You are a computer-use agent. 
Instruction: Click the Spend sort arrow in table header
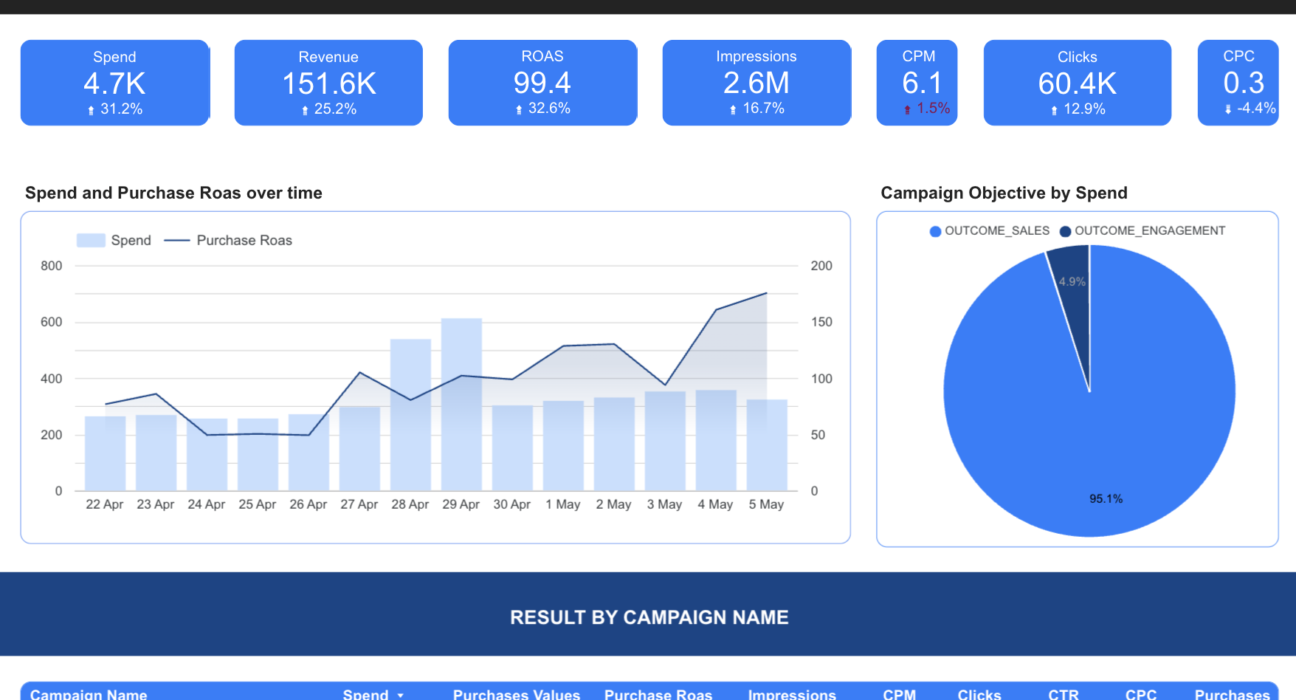[401, 695]
